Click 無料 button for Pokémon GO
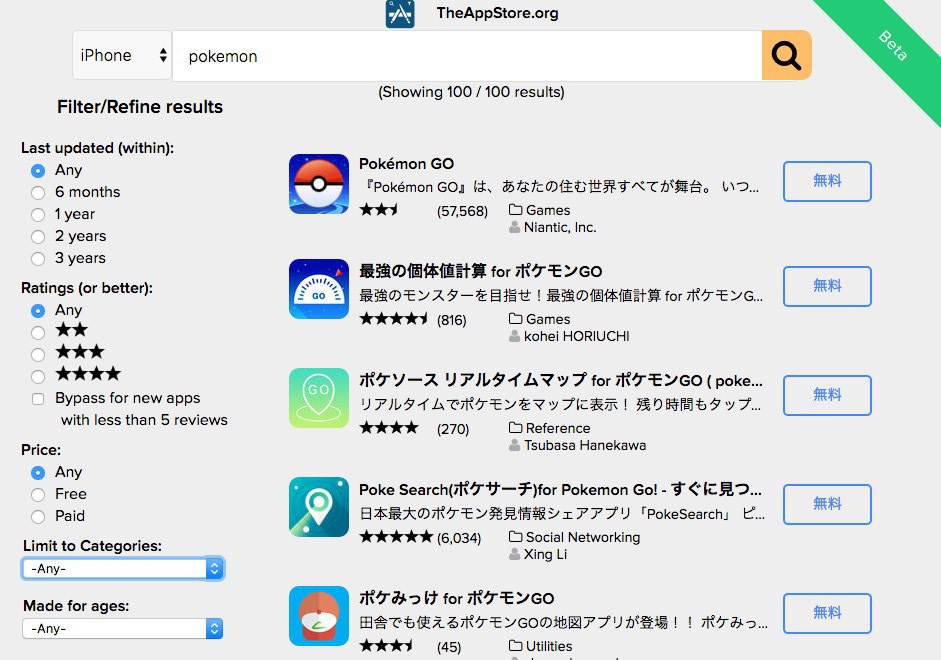This screenshot has width=941, height=660. (827, 181)
